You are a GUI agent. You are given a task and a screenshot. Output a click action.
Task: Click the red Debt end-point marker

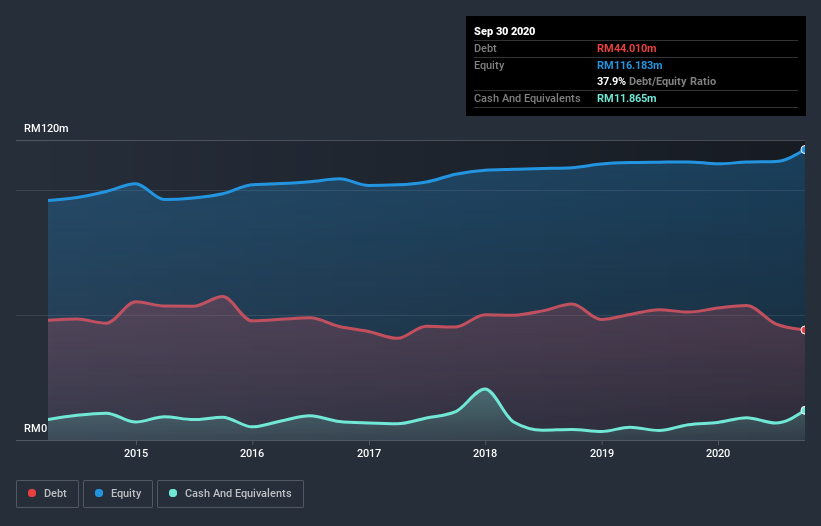point(804,330)
